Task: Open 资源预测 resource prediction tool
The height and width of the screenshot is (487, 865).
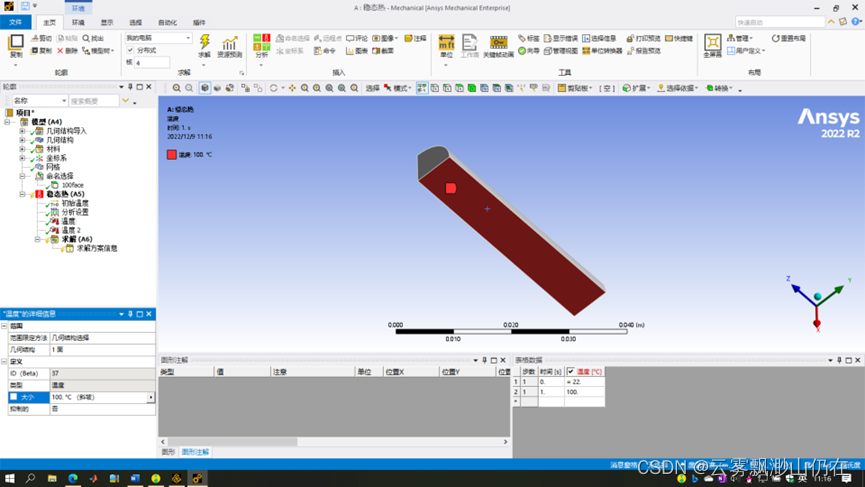Action: [x=230, y=46]
